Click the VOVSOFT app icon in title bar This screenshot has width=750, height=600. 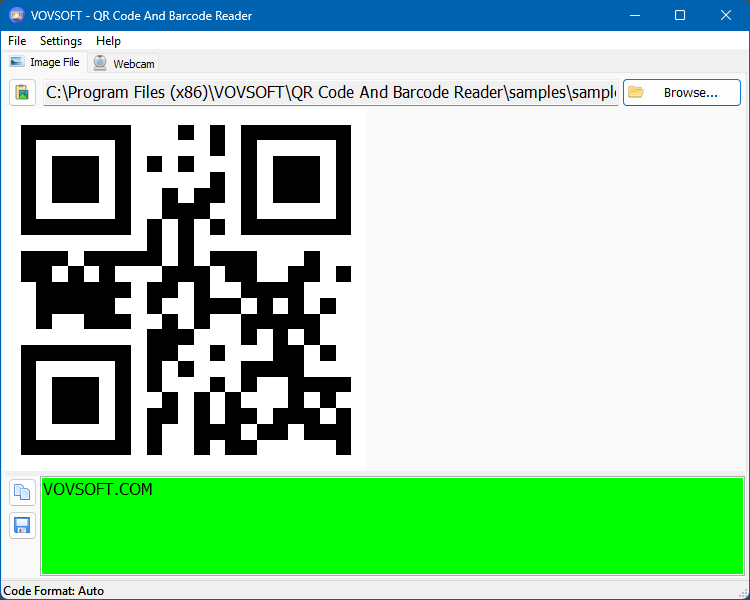coord(17,15)
